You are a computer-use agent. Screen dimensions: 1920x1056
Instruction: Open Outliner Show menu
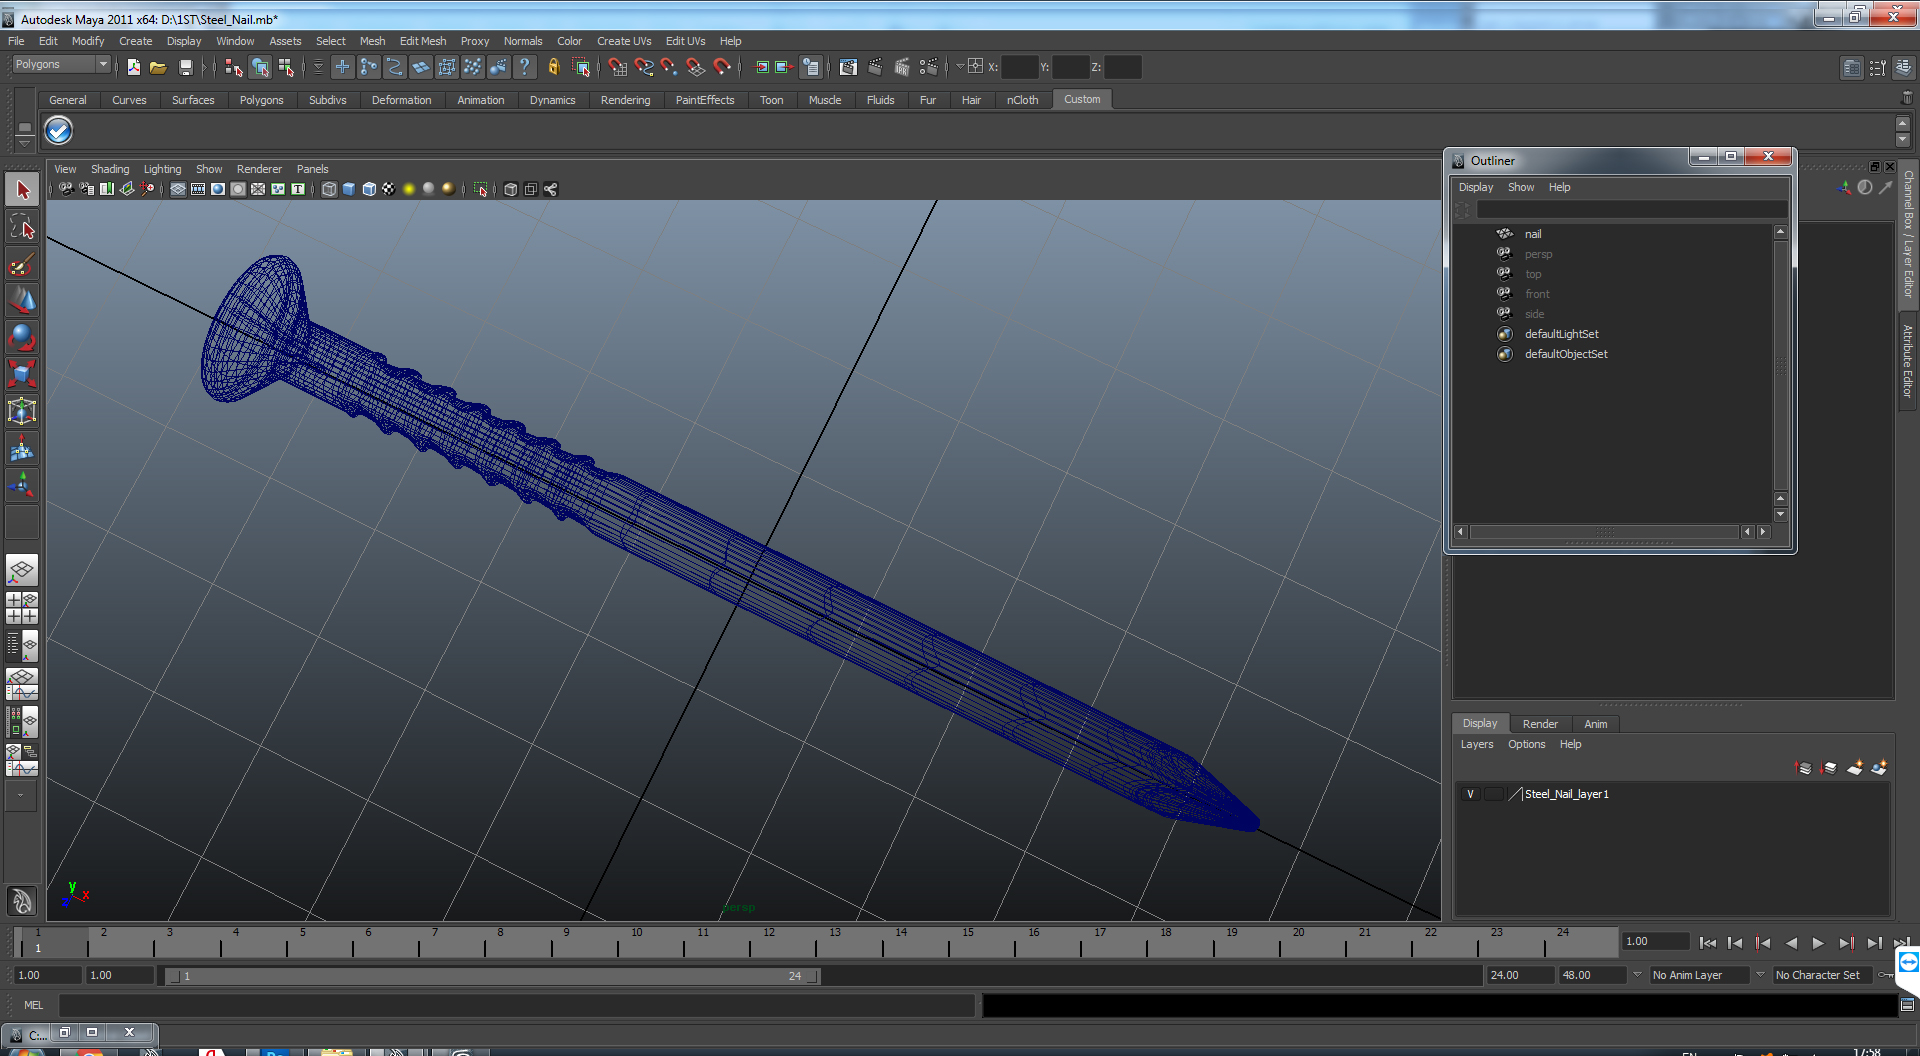click(x=1521, y=187)
